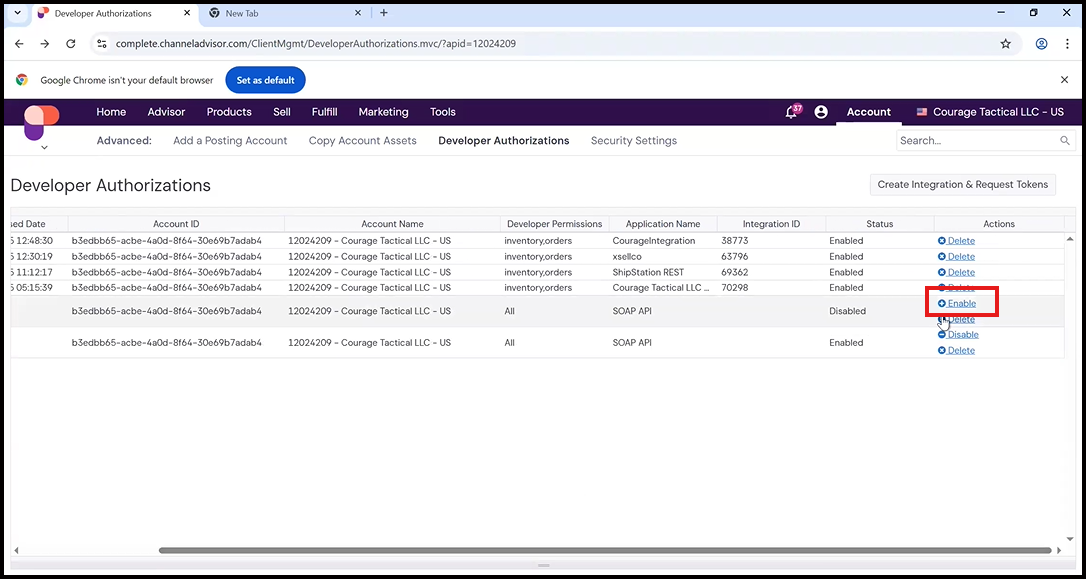
Task: Open the Products menu
Action: 229,112
